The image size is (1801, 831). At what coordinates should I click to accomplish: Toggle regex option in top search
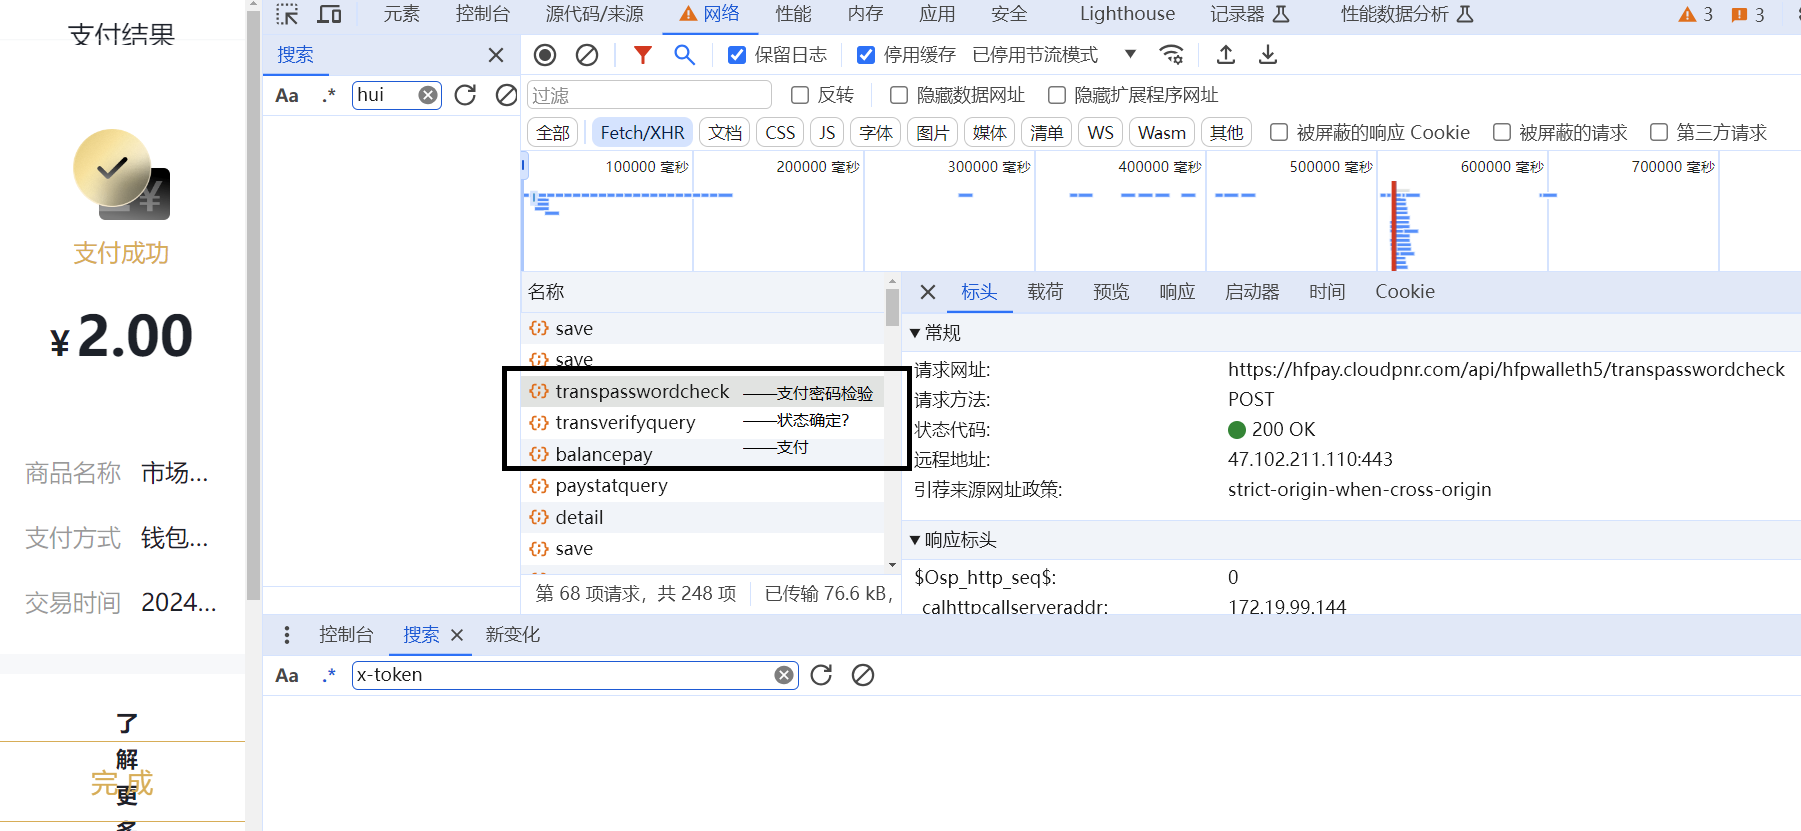[x=329, y=95]
